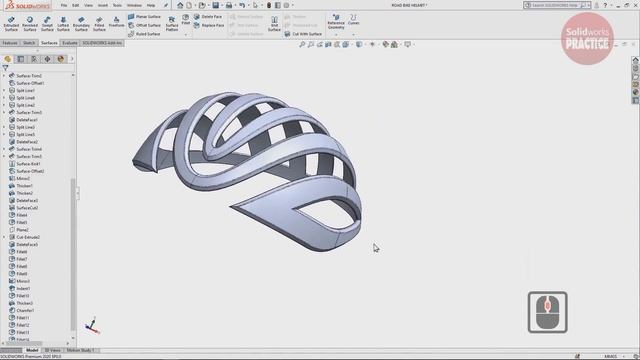Click the Cut With Surface command
This screenshot has width=640, height=360.
tap(303, 34)
